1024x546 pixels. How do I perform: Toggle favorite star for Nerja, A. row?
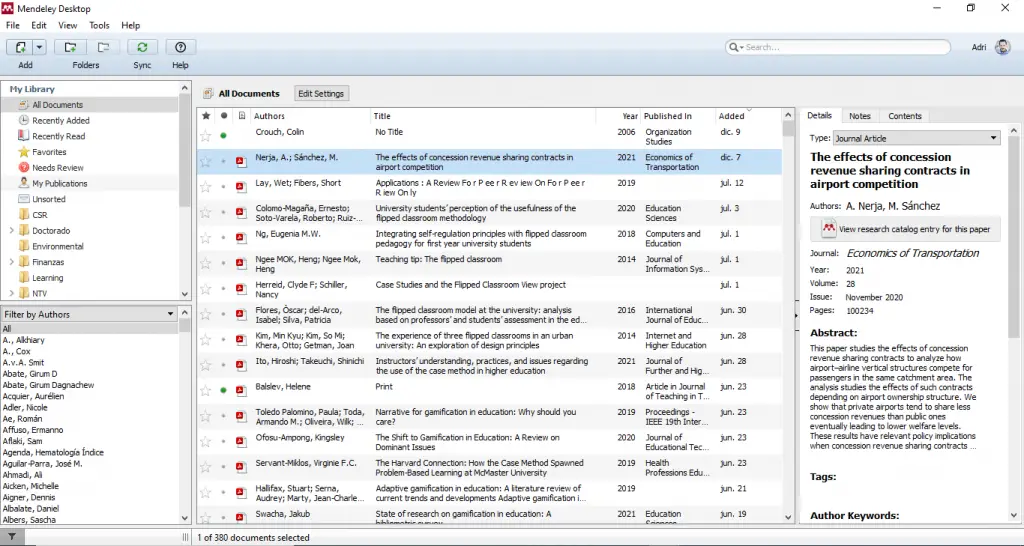pyautogui.click(x=206, y=161)
